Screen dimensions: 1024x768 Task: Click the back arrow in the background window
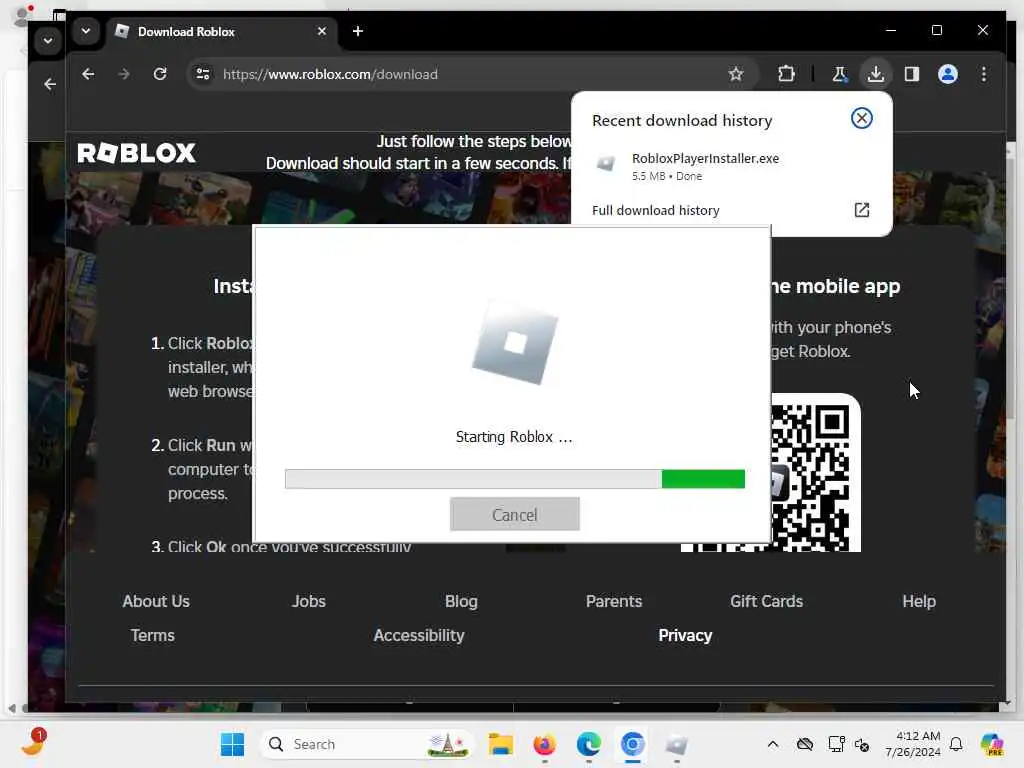click(50, 84)
